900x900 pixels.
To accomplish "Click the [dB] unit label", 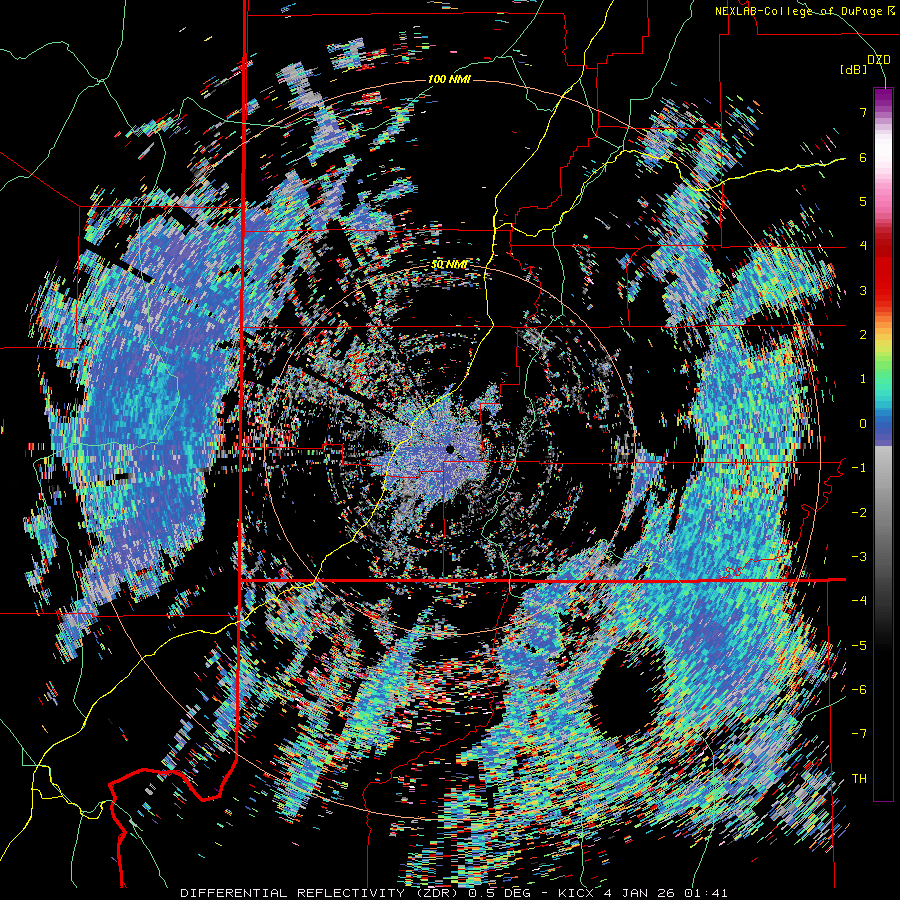I will click(853, 70).
